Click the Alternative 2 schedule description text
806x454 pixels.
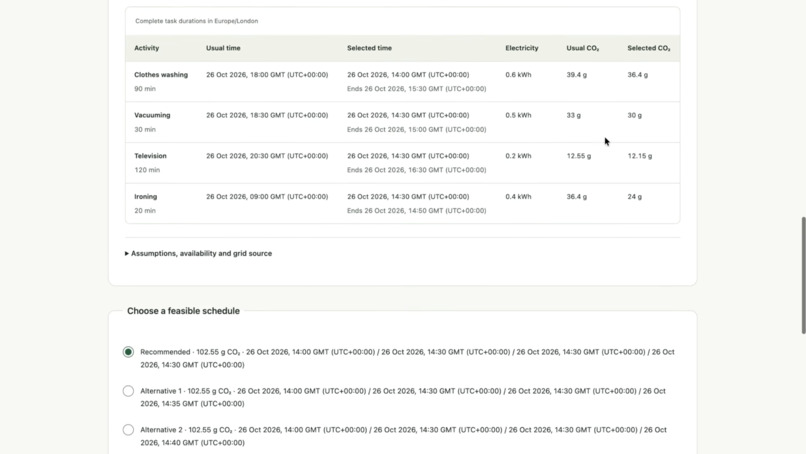404,436
